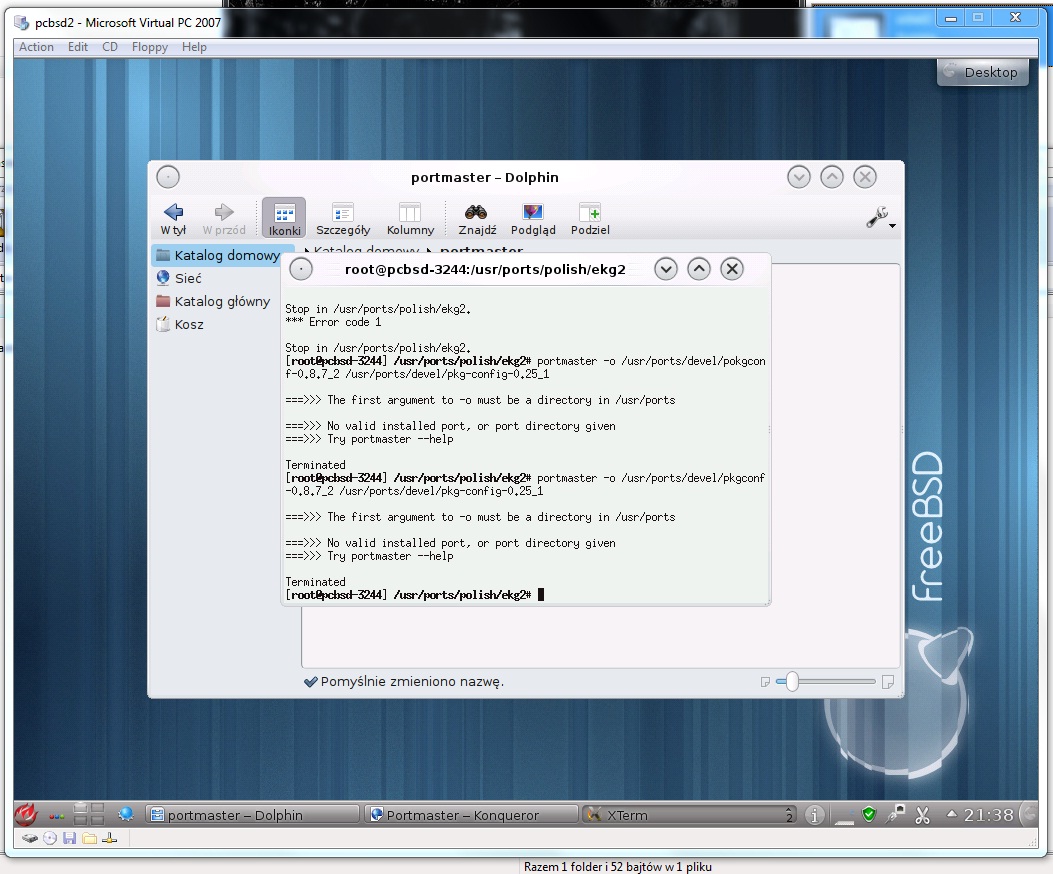Close the XTerm terminal window
This screenshot has height=874, width=1053.
pyautogui.click(x=732, y=269)
